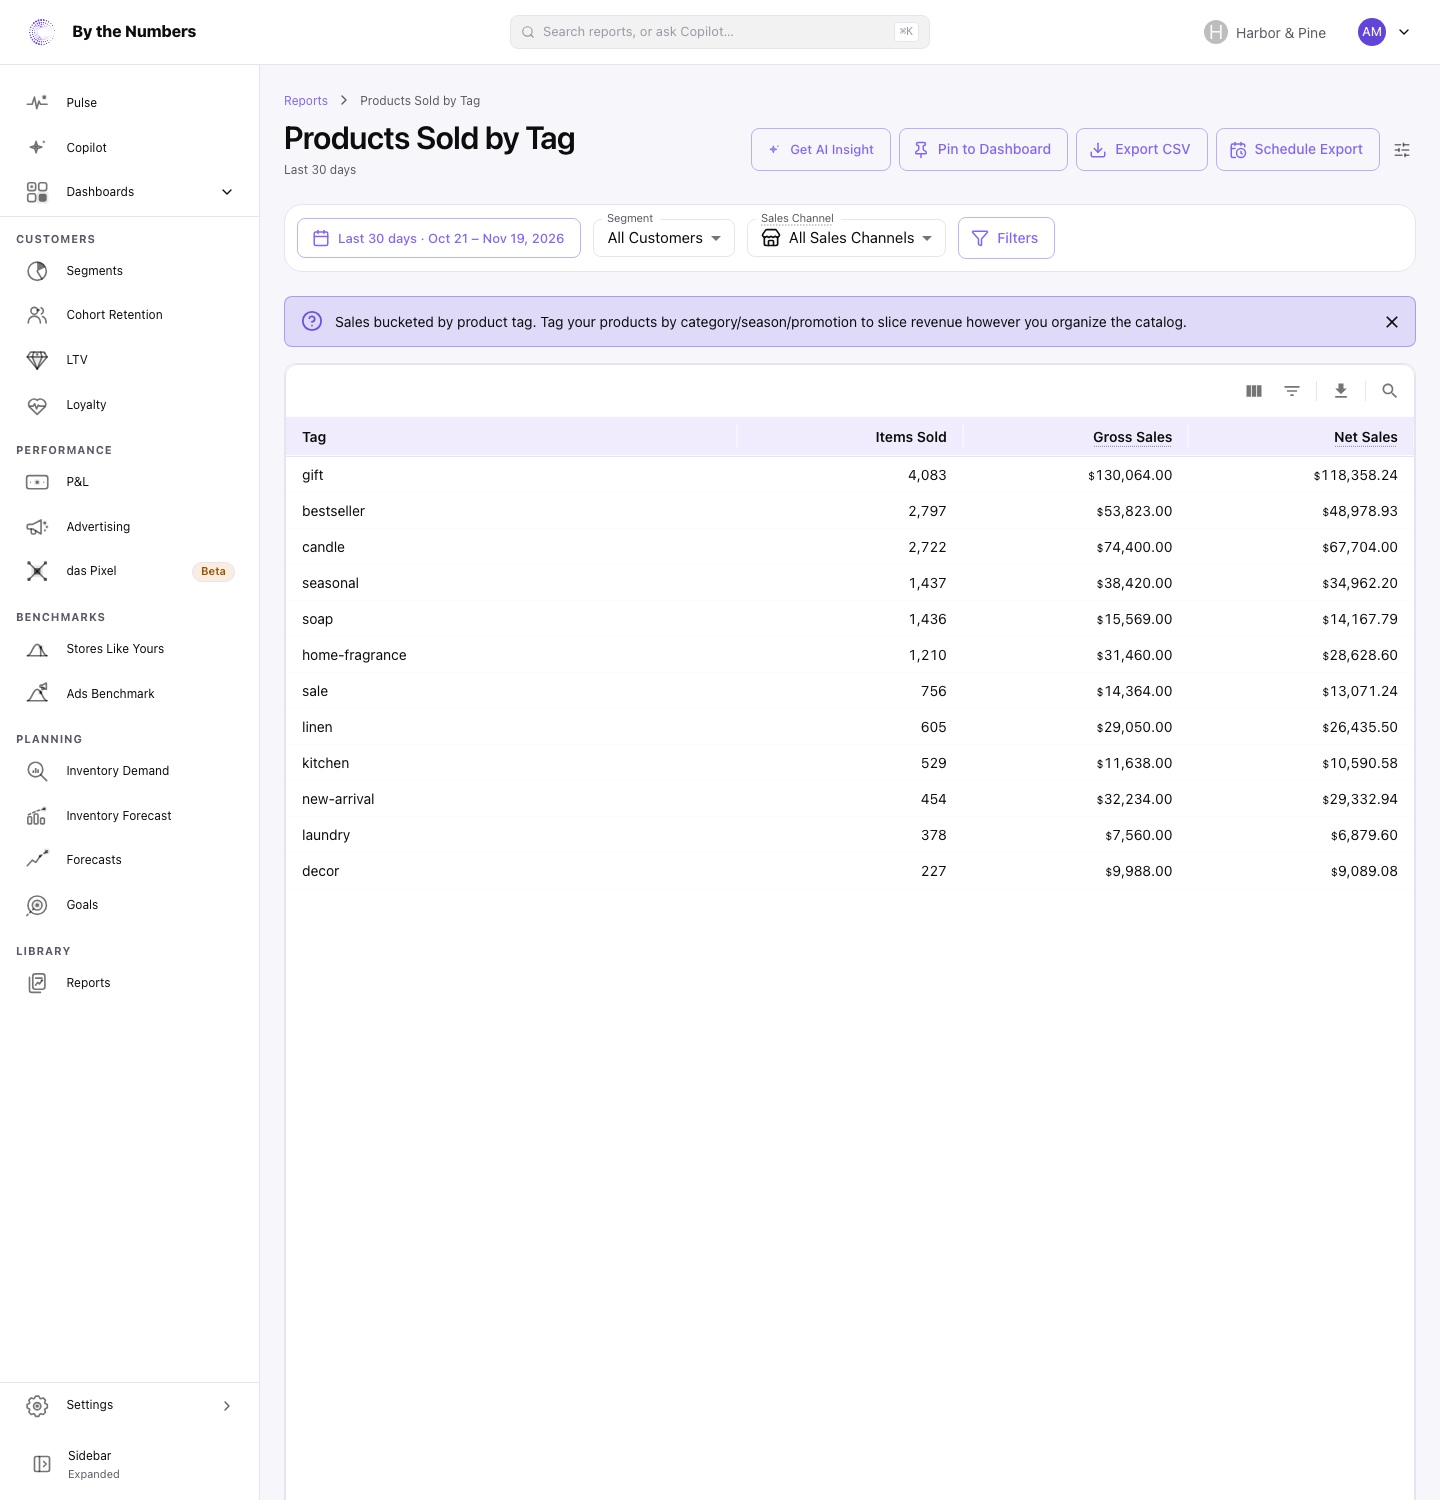Click the table search magnifier icon
This screenshot has width=1440, height=1500.
[x=1389, y=391]
